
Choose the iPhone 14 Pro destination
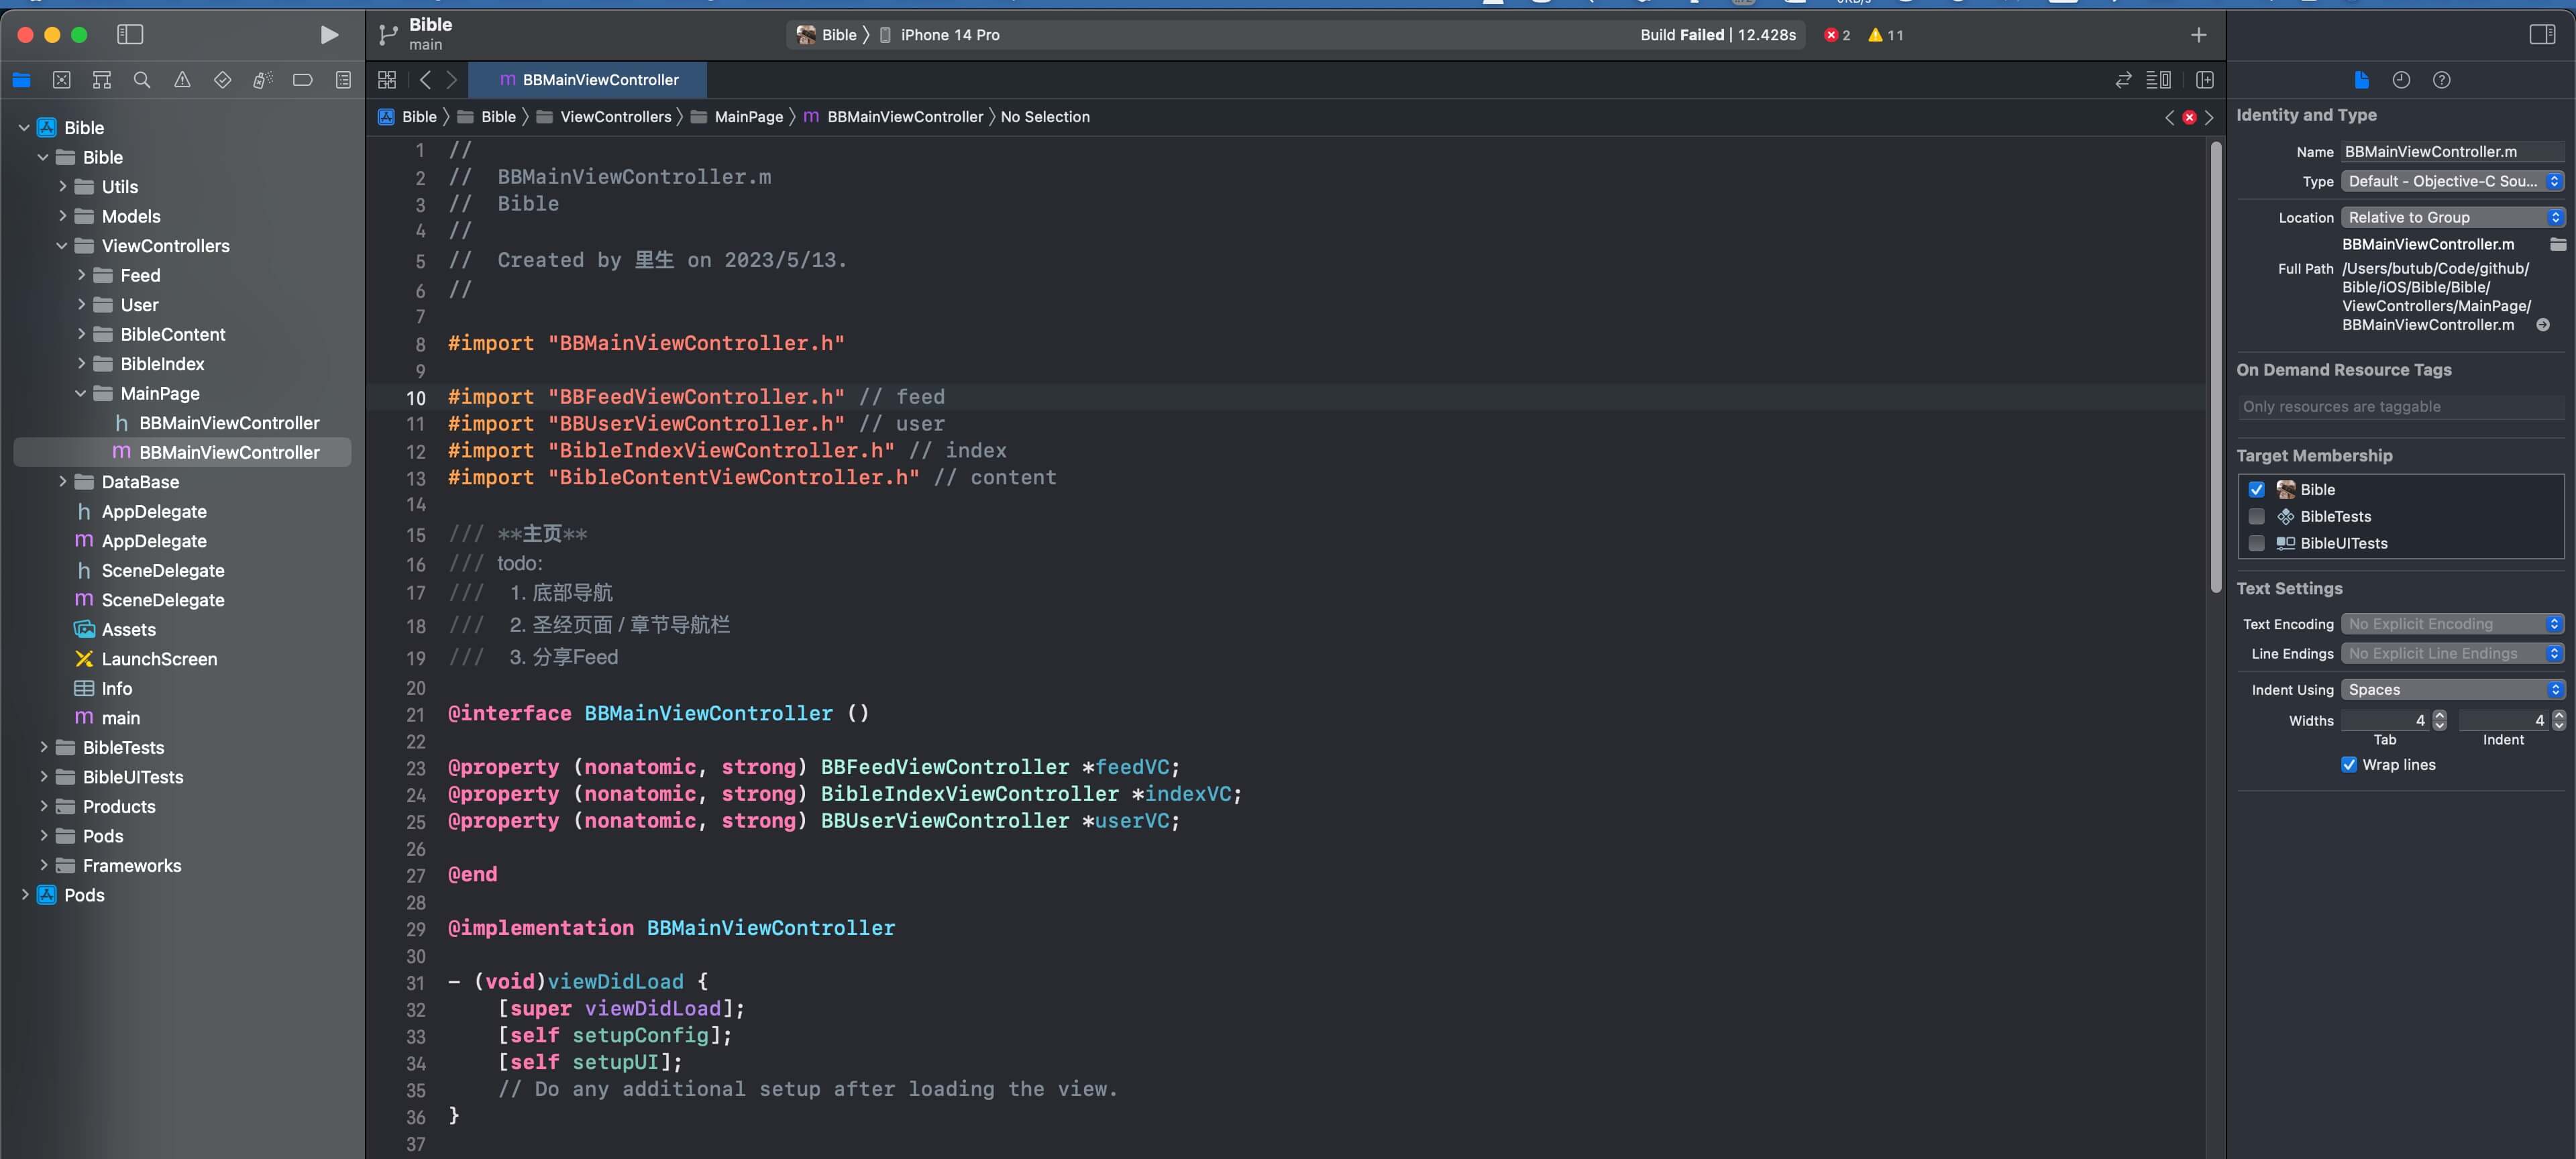[x=940, y=35]
